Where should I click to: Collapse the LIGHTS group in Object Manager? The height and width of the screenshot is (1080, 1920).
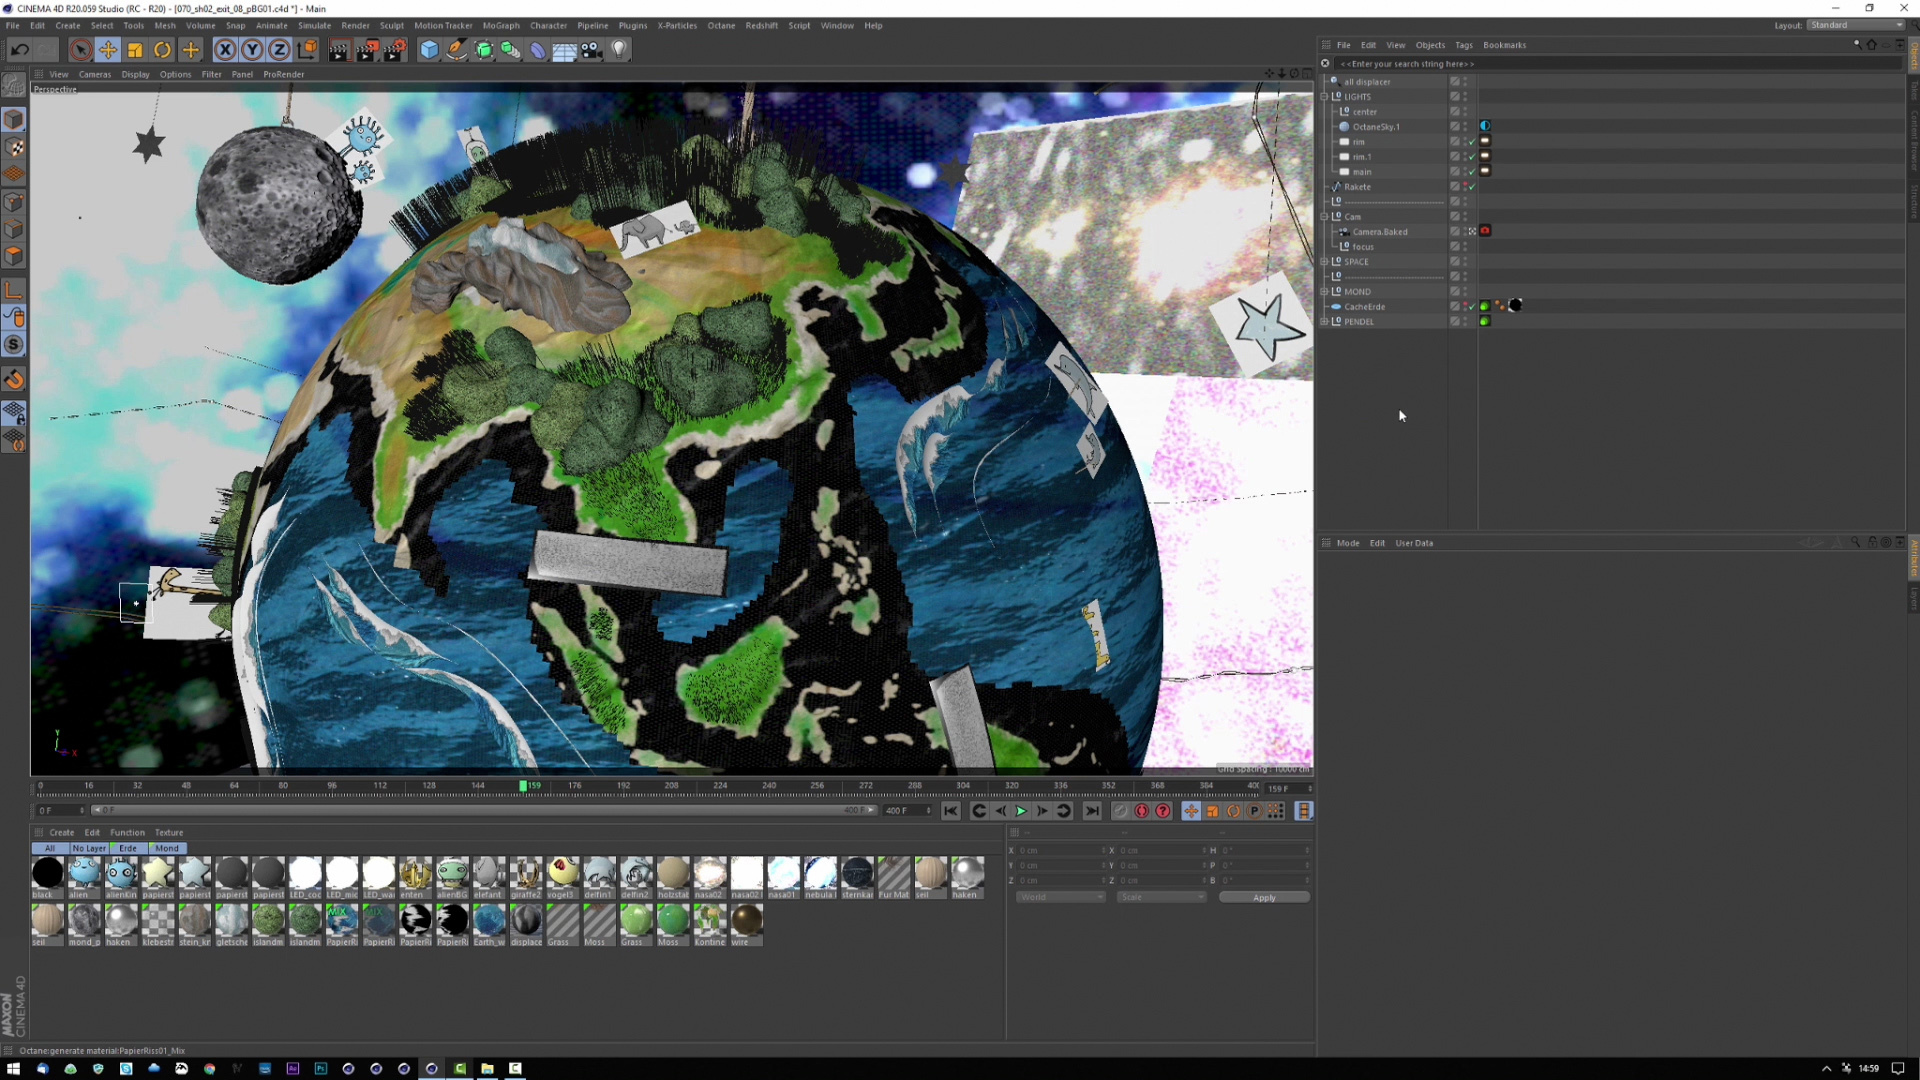click(1325, 97)
